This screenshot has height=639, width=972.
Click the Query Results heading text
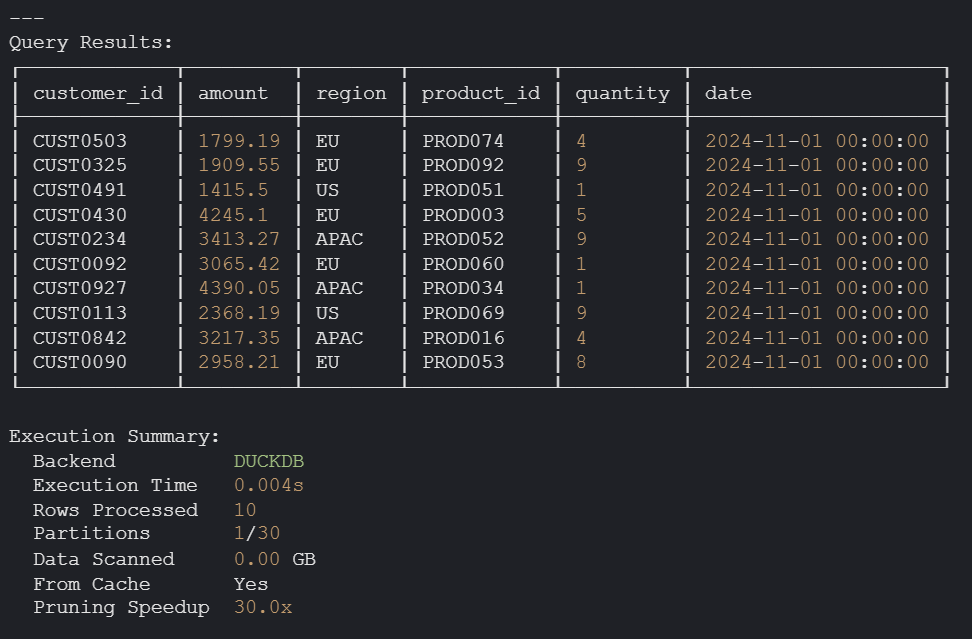click(x=91, y=42)
